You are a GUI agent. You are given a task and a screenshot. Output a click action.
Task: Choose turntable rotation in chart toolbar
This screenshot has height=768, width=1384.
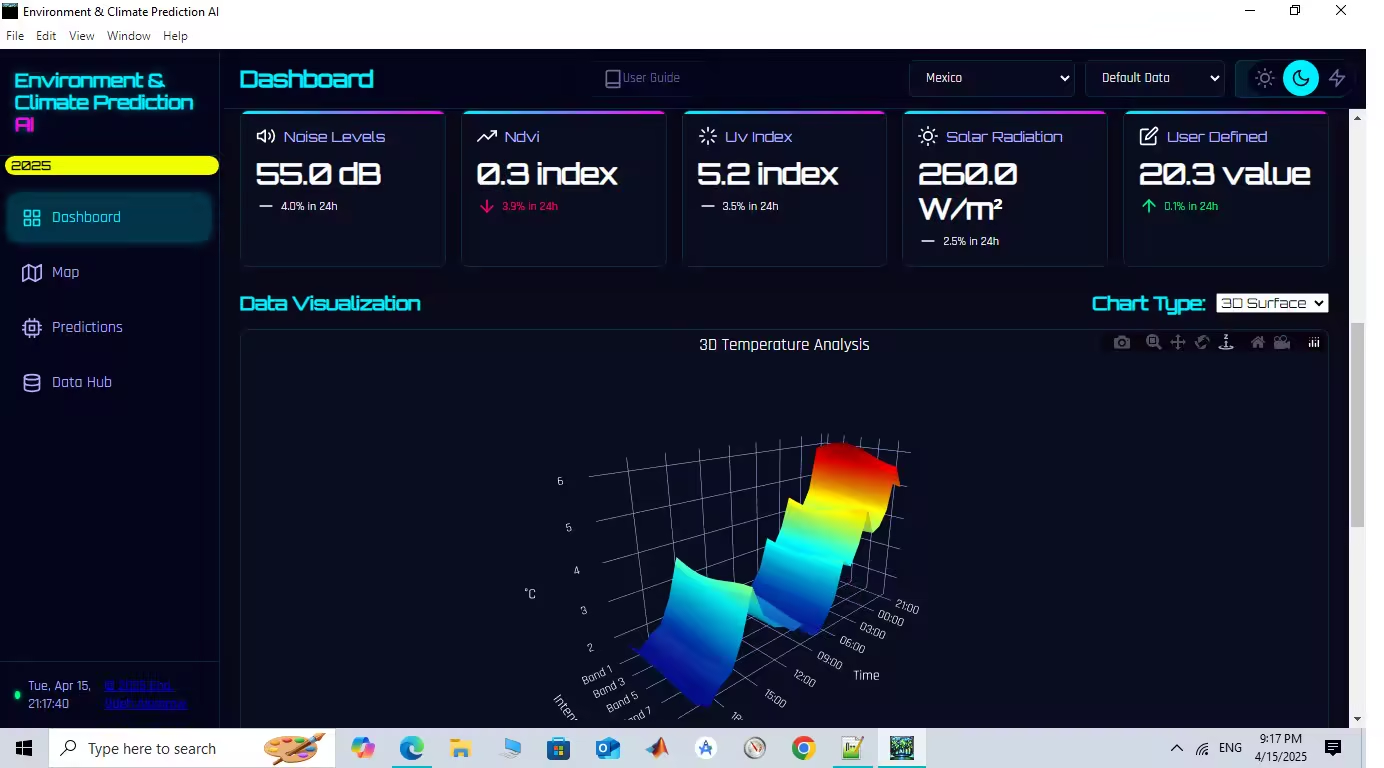[x=1226, y=343]
